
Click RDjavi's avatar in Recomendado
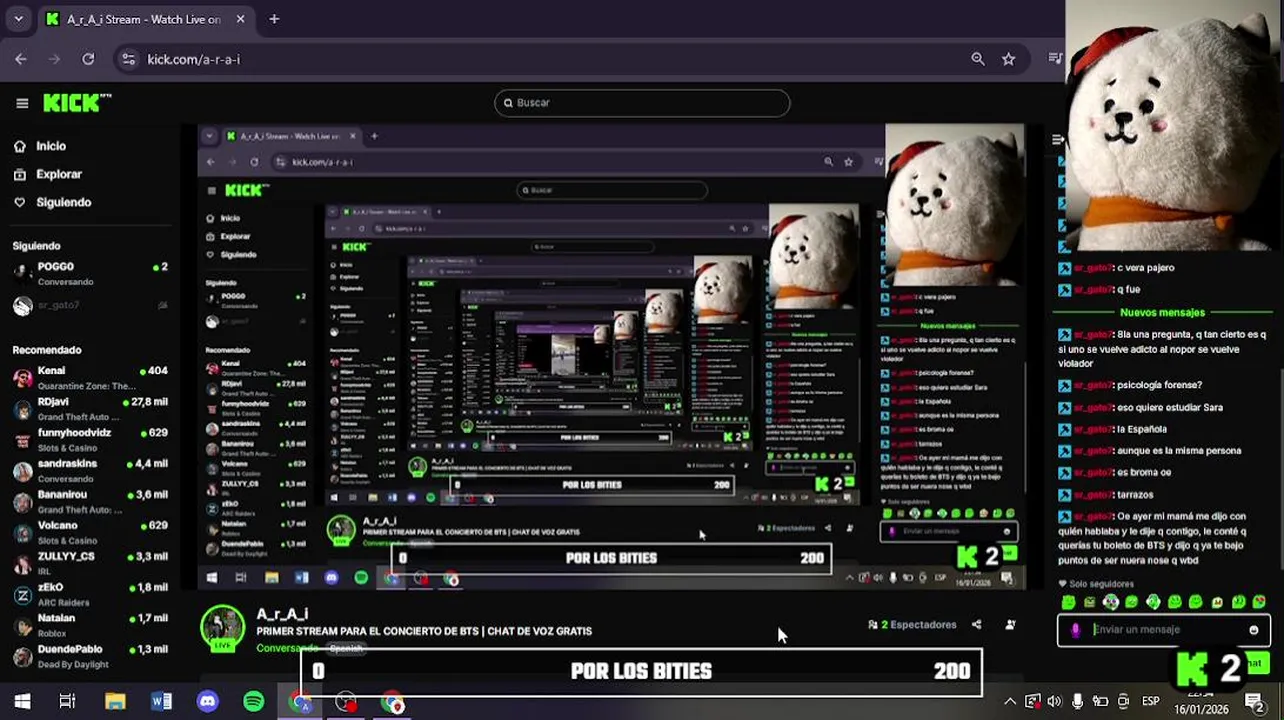[22, 408]
